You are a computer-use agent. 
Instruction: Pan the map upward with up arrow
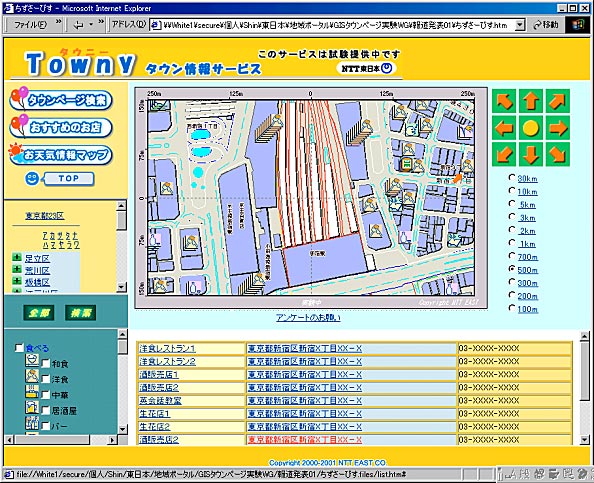(x=531, y=101)
